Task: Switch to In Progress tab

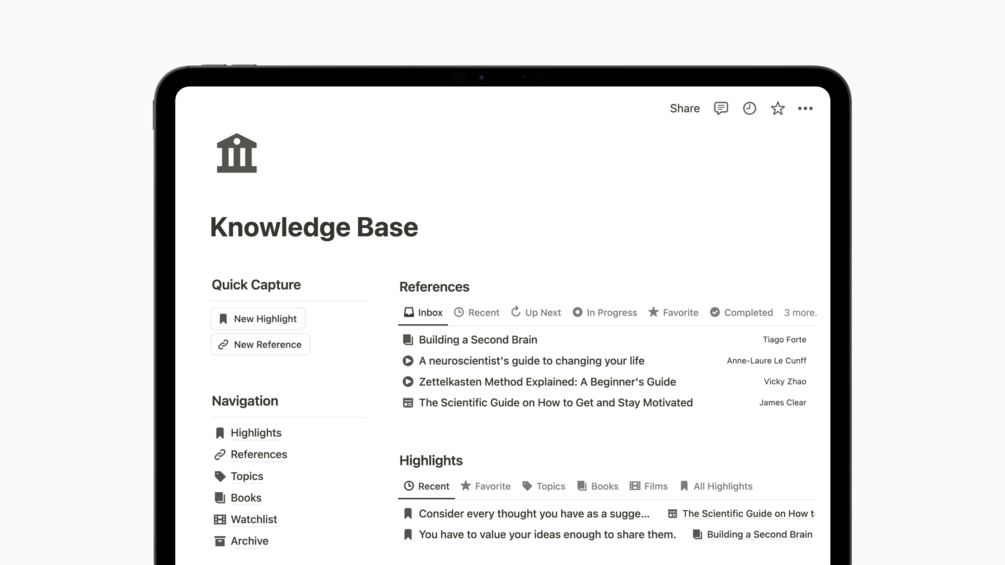Action: pyautogui.click(x=604, y=313)
